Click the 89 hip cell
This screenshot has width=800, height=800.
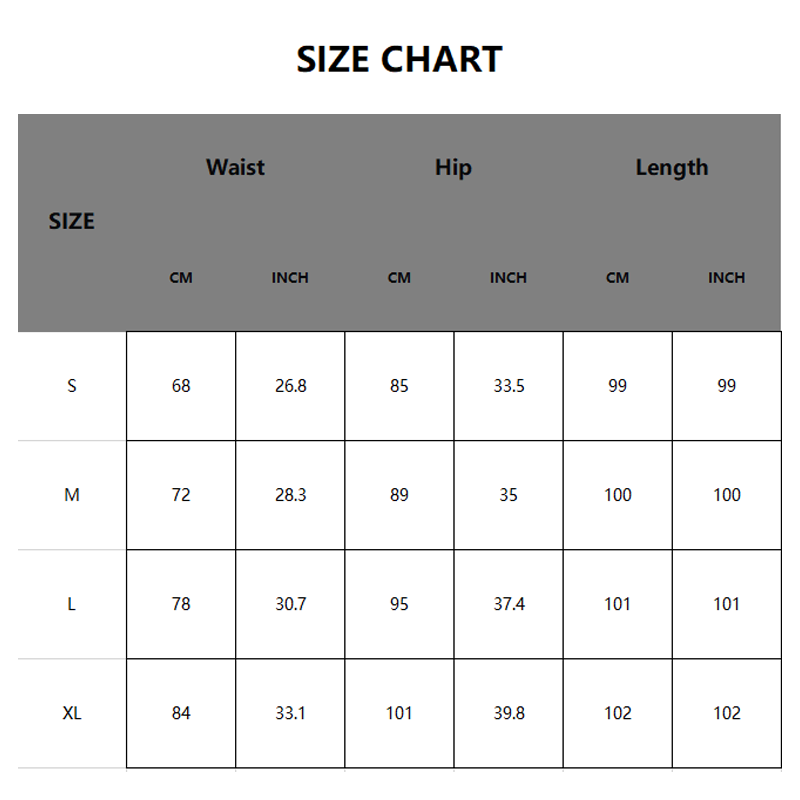(x=399, y=495)
